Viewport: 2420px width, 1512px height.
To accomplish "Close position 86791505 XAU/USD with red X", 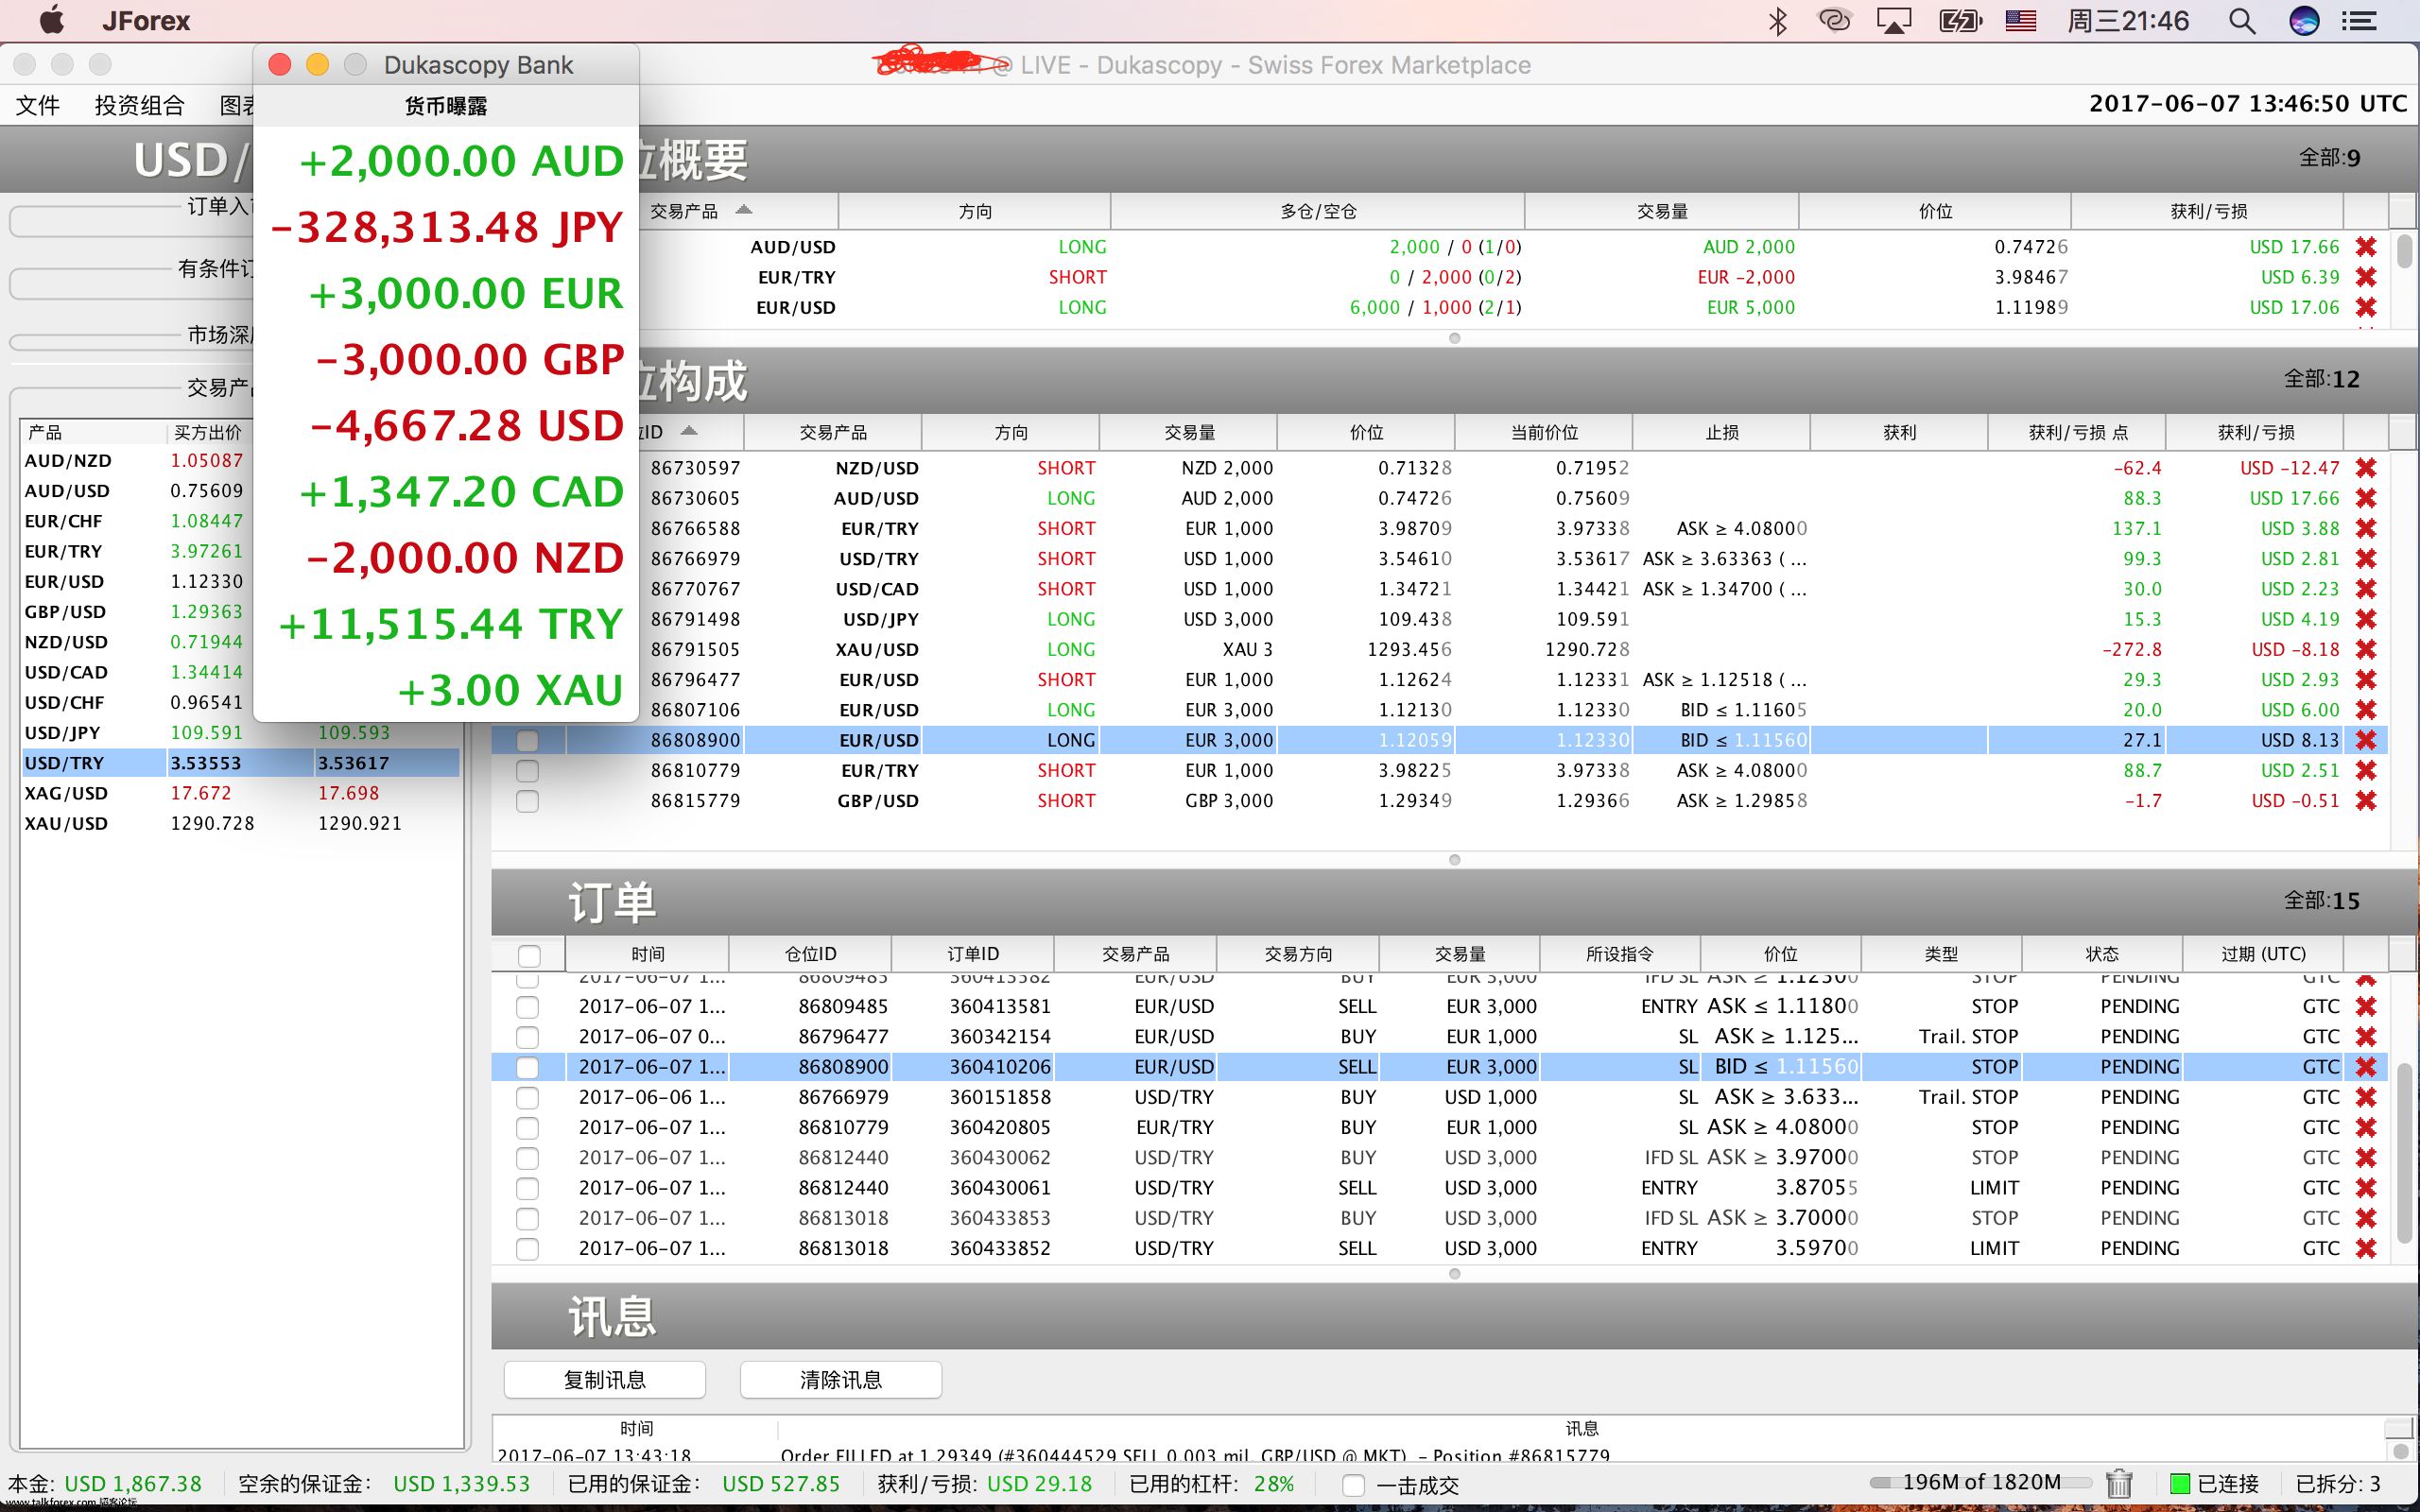I will point(2365,649).
